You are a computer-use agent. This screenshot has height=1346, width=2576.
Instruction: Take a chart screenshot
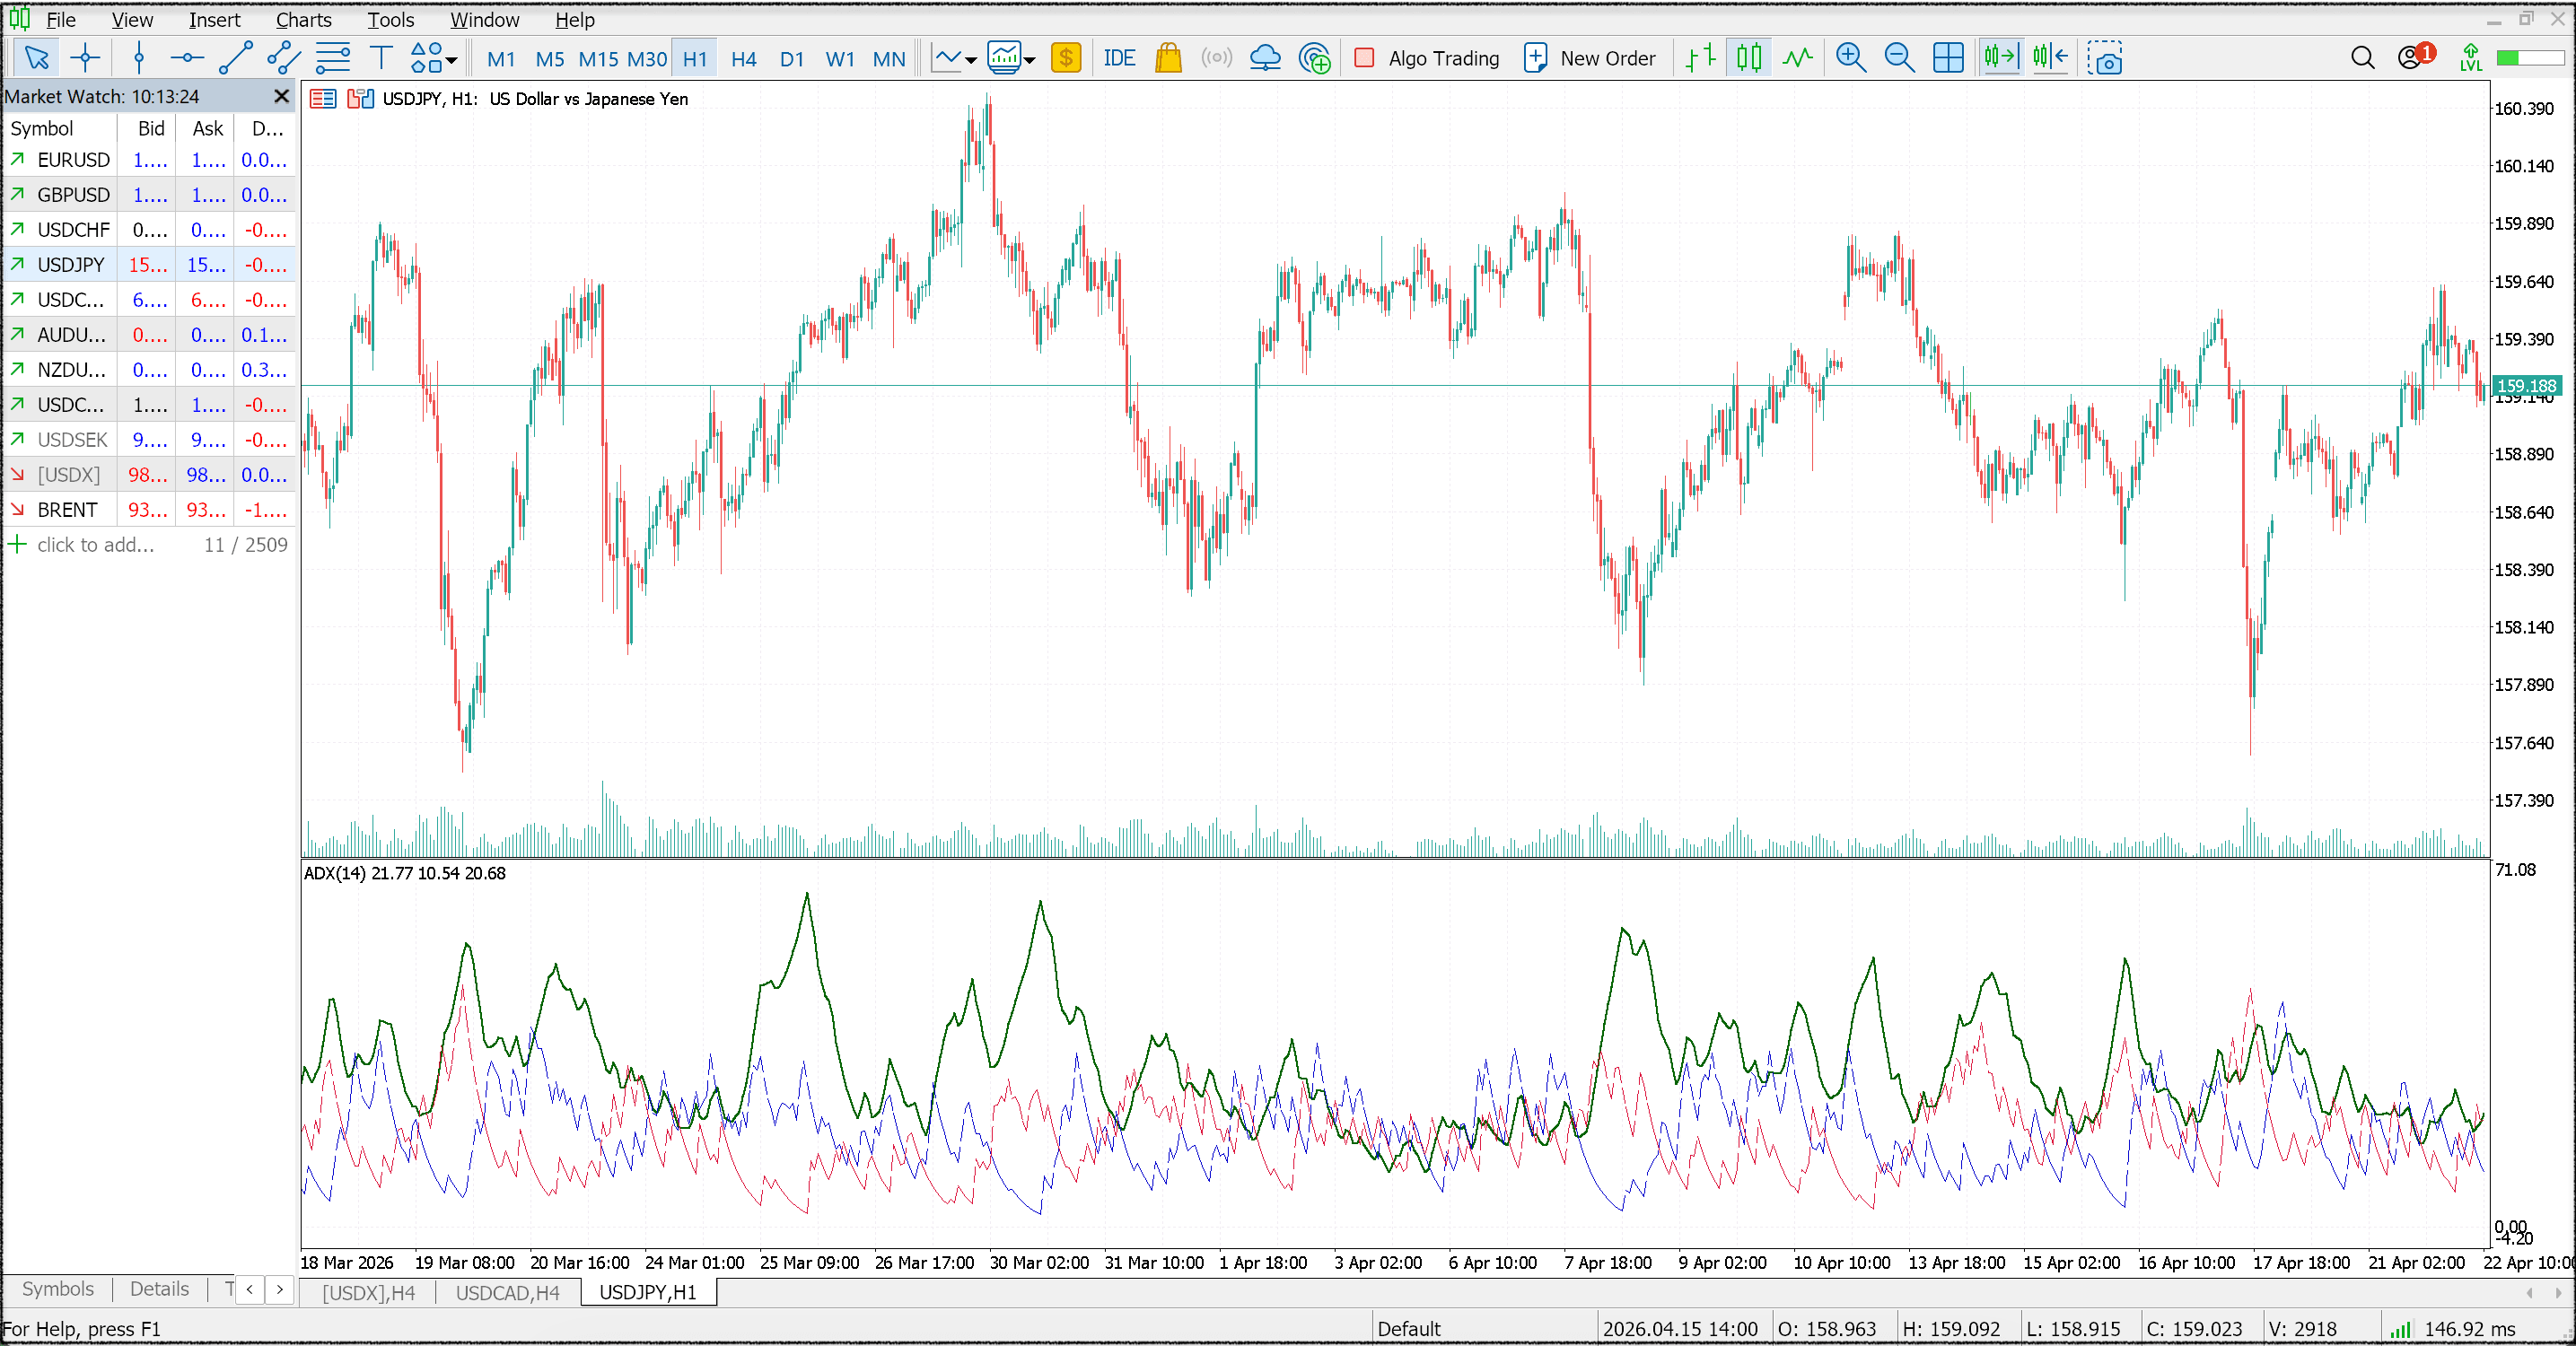coord(2105,58)
